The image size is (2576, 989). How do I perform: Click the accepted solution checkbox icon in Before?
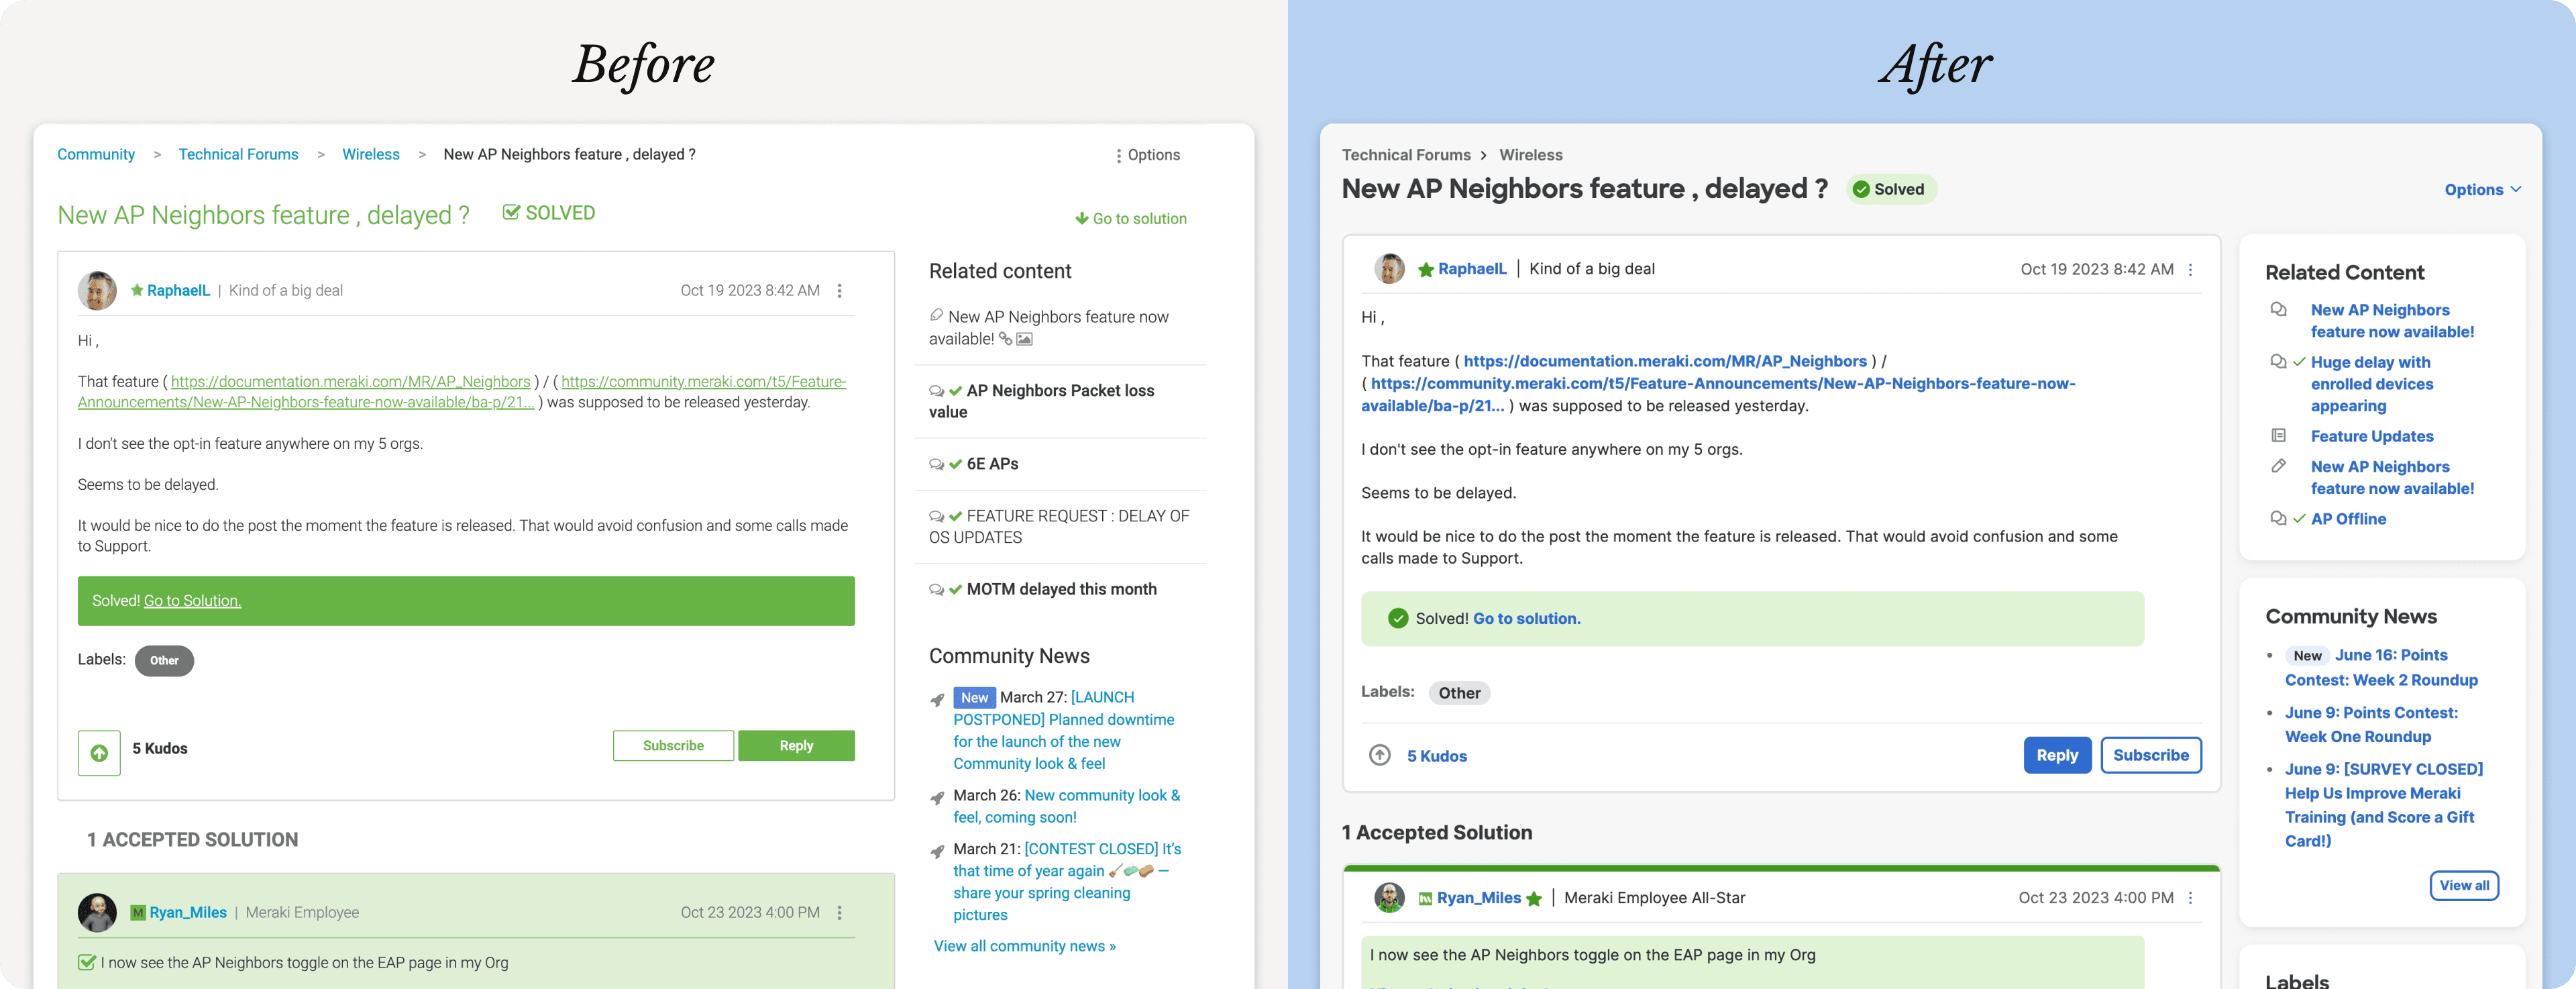pyautogui.click(x=87, y=962)
